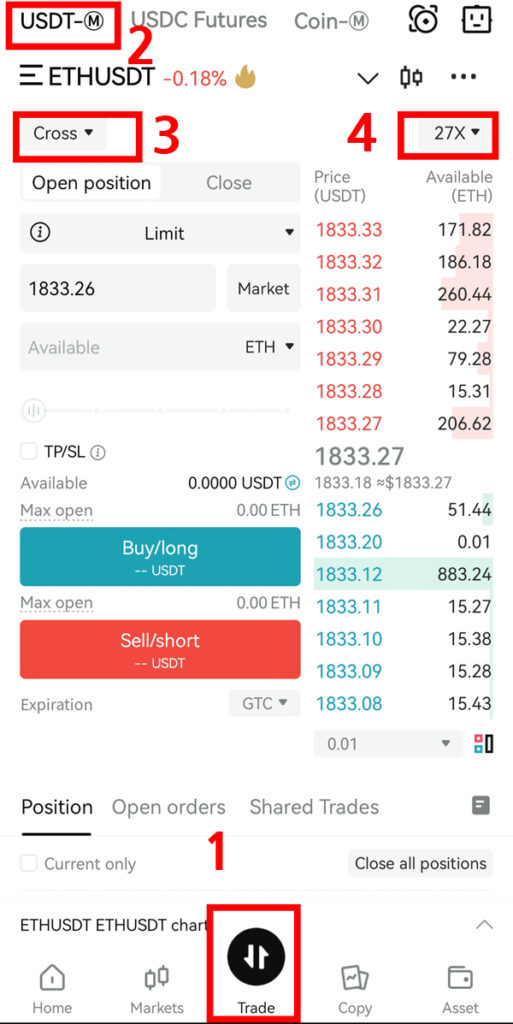Open the three-dot more options menu
This screenshot has width=513, height=1024.
point(463,77)
